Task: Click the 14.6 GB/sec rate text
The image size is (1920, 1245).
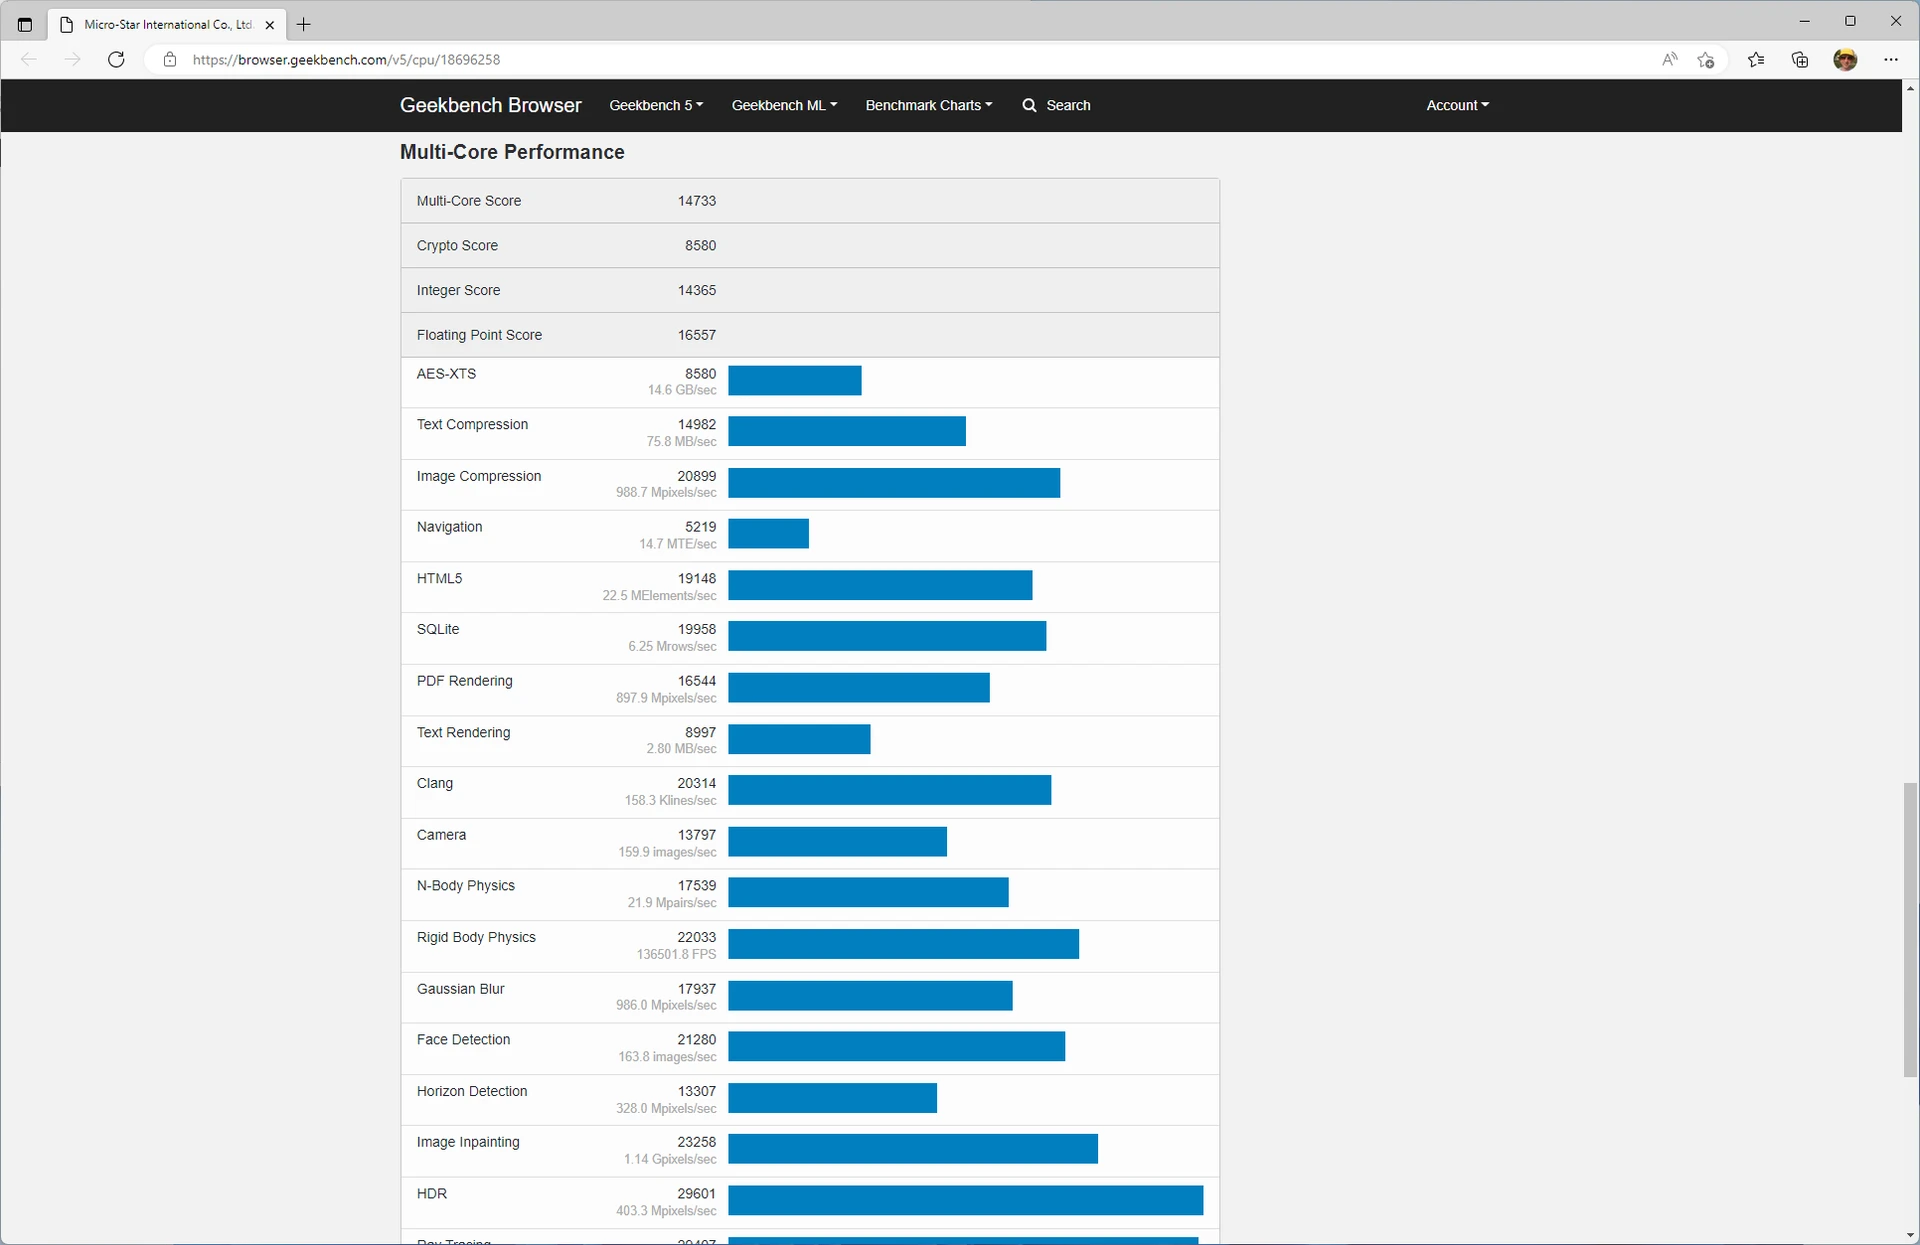Action: pyautogui.click(x=682, y=391)
